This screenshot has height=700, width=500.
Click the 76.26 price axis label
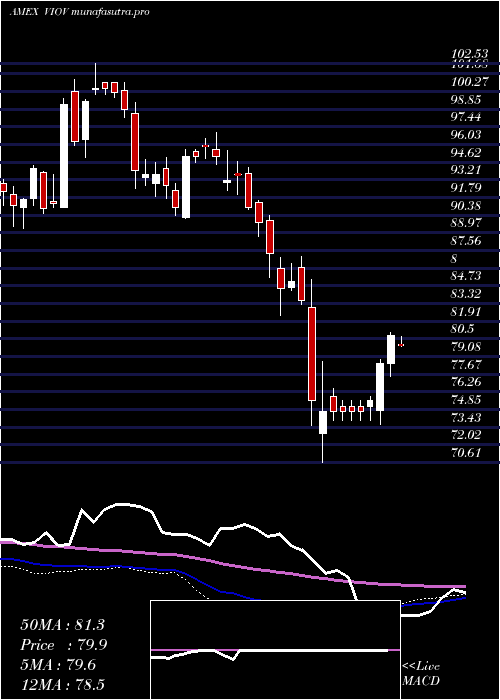click(x=467, y=382)
